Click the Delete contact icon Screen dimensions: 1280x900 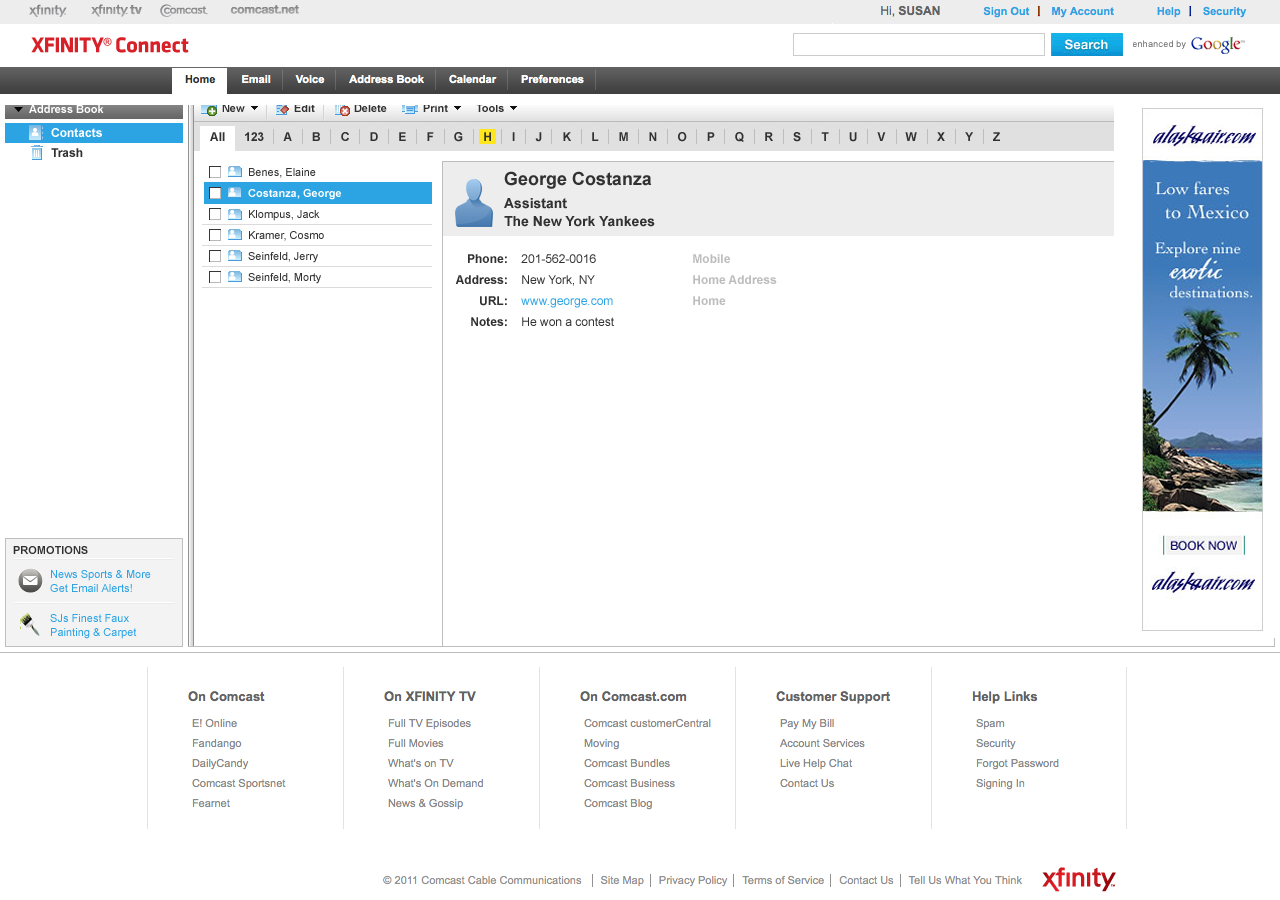(x=343, y=109)
